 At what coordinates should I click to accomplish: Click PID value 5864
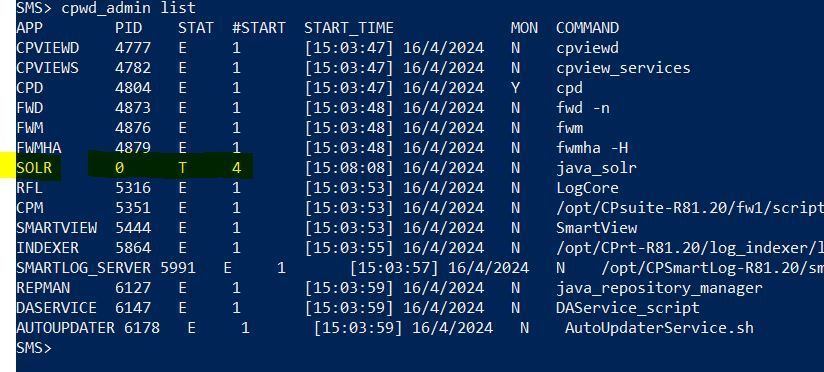(x=133, y=247)
